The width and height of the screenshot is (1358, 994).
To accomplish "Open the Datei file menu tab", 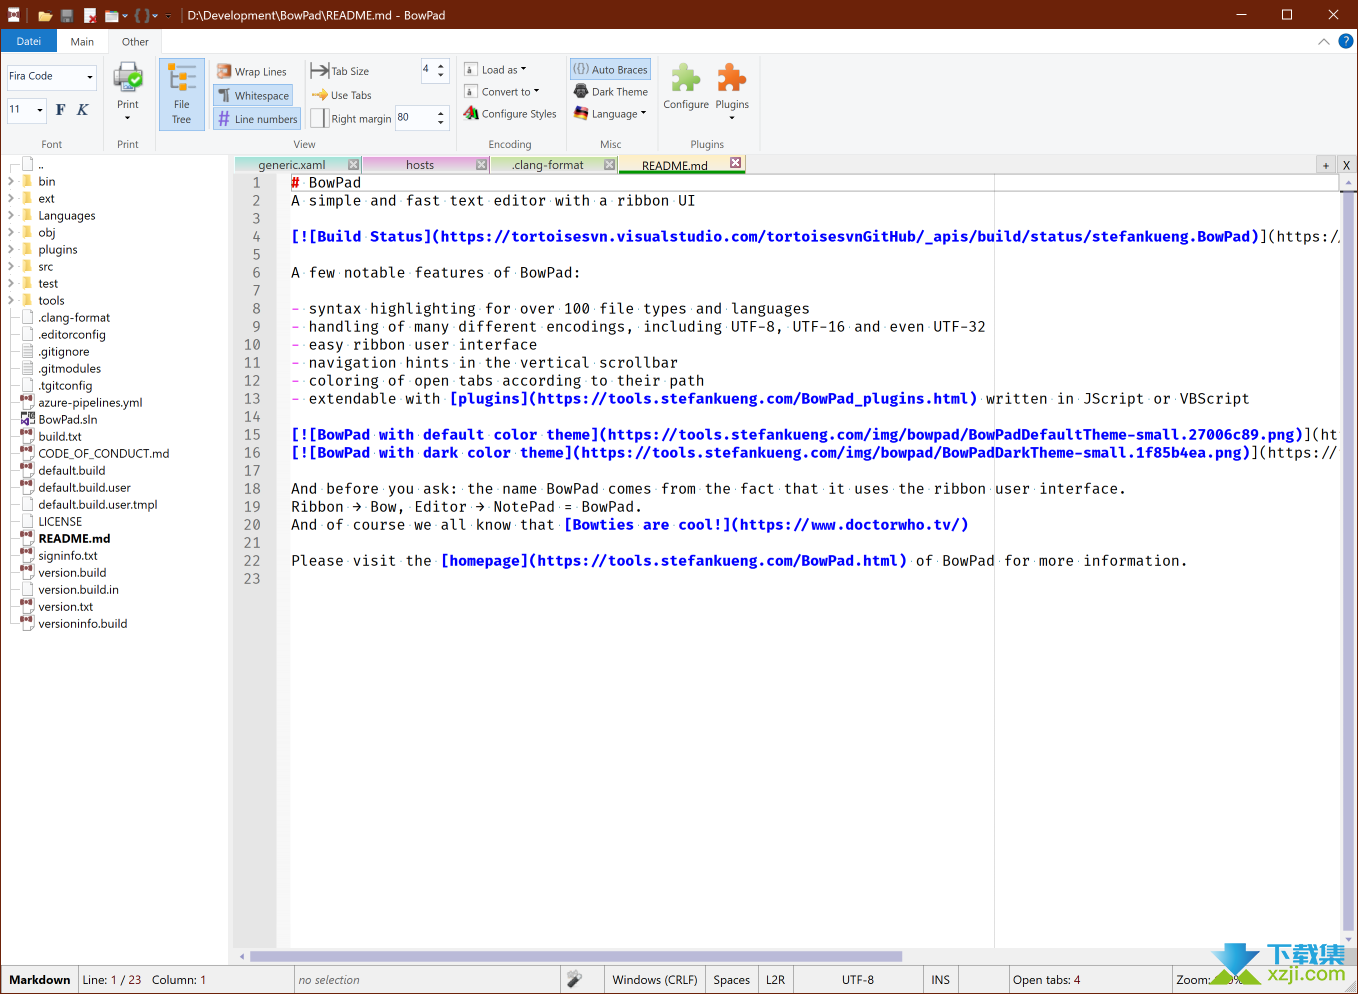I will click(29, 41).
